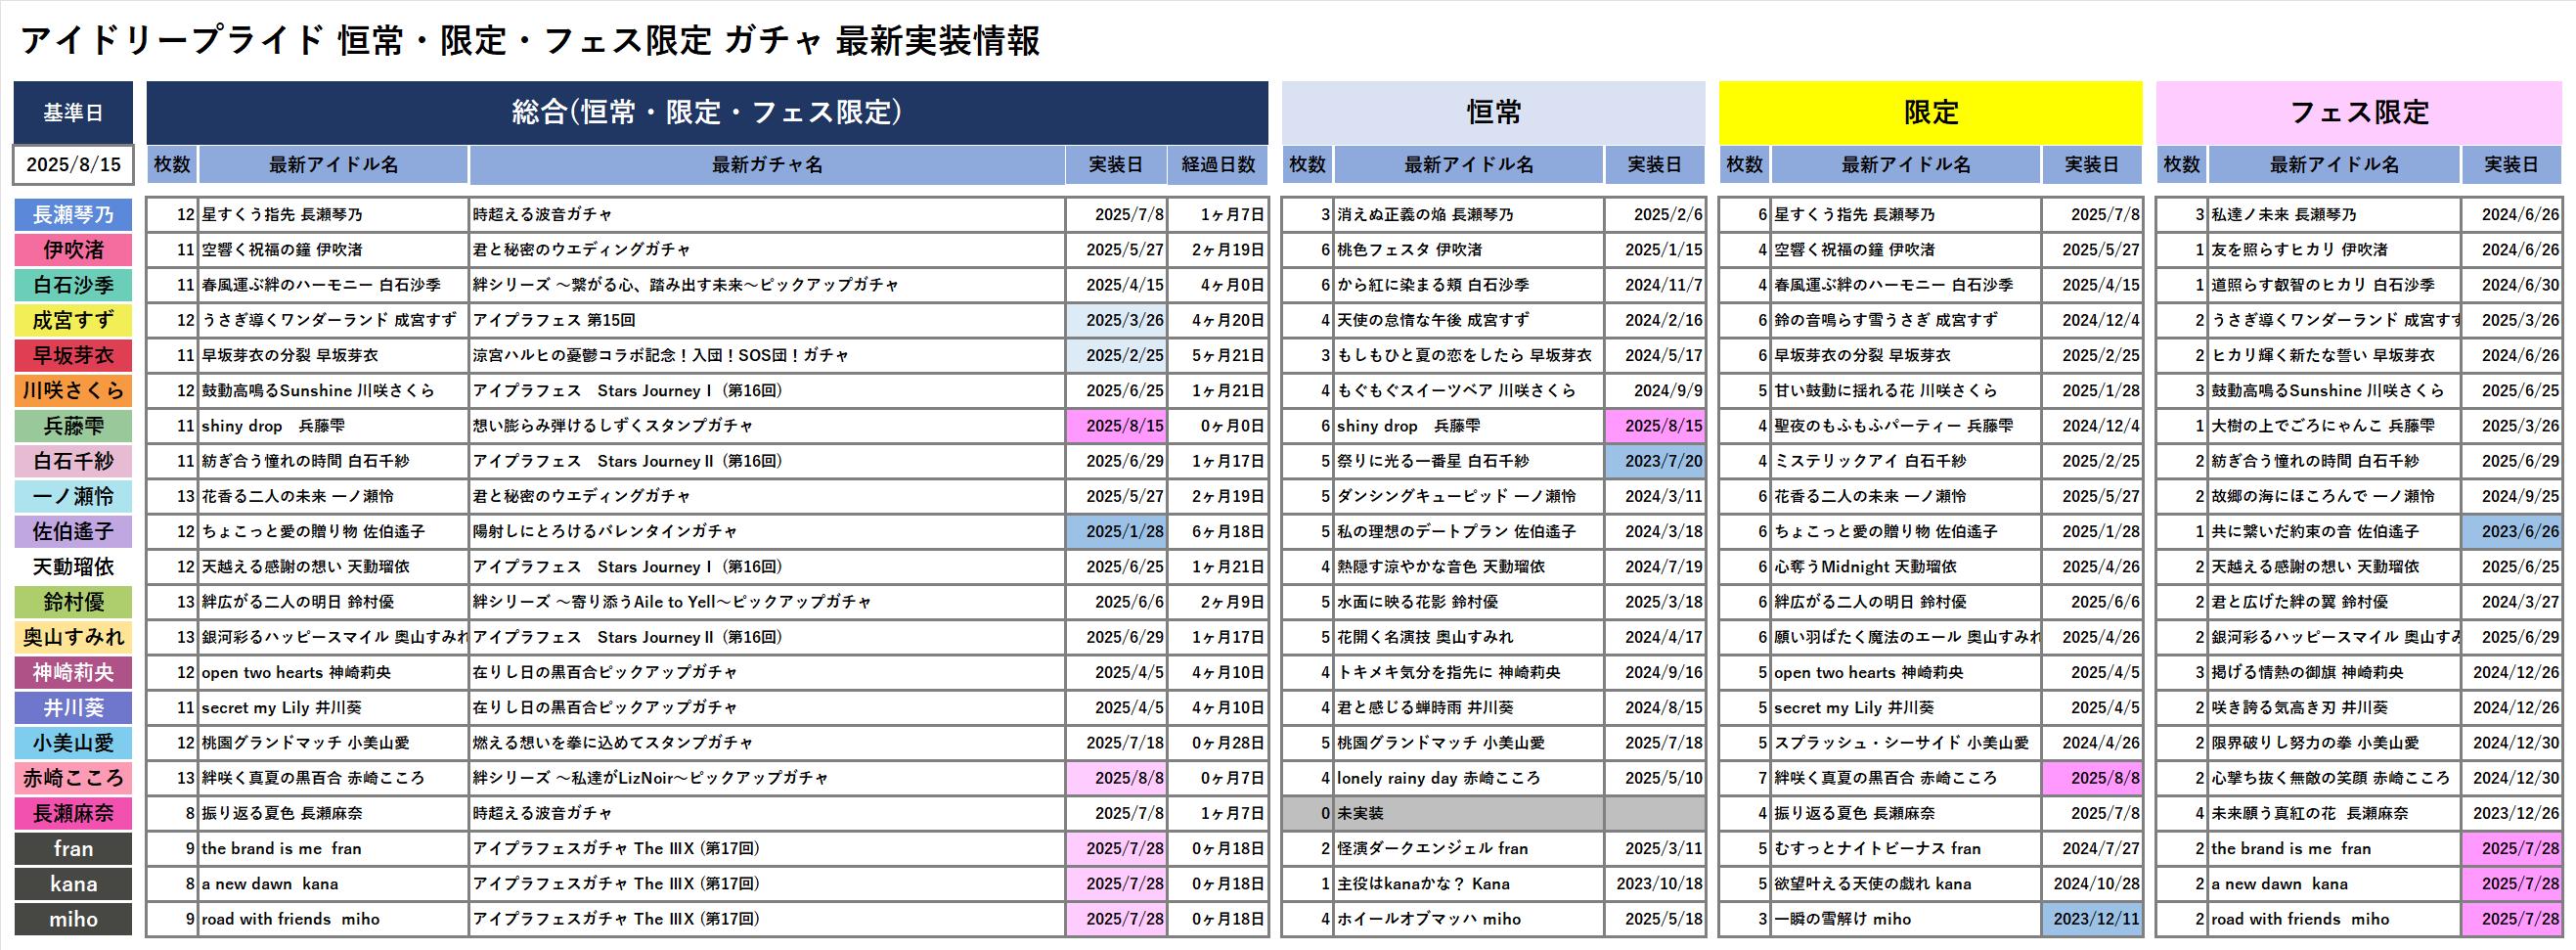This screenshot has height=950, width=2576.
Task: Click the yellow 限定 section header
Action: (1930, 112)
